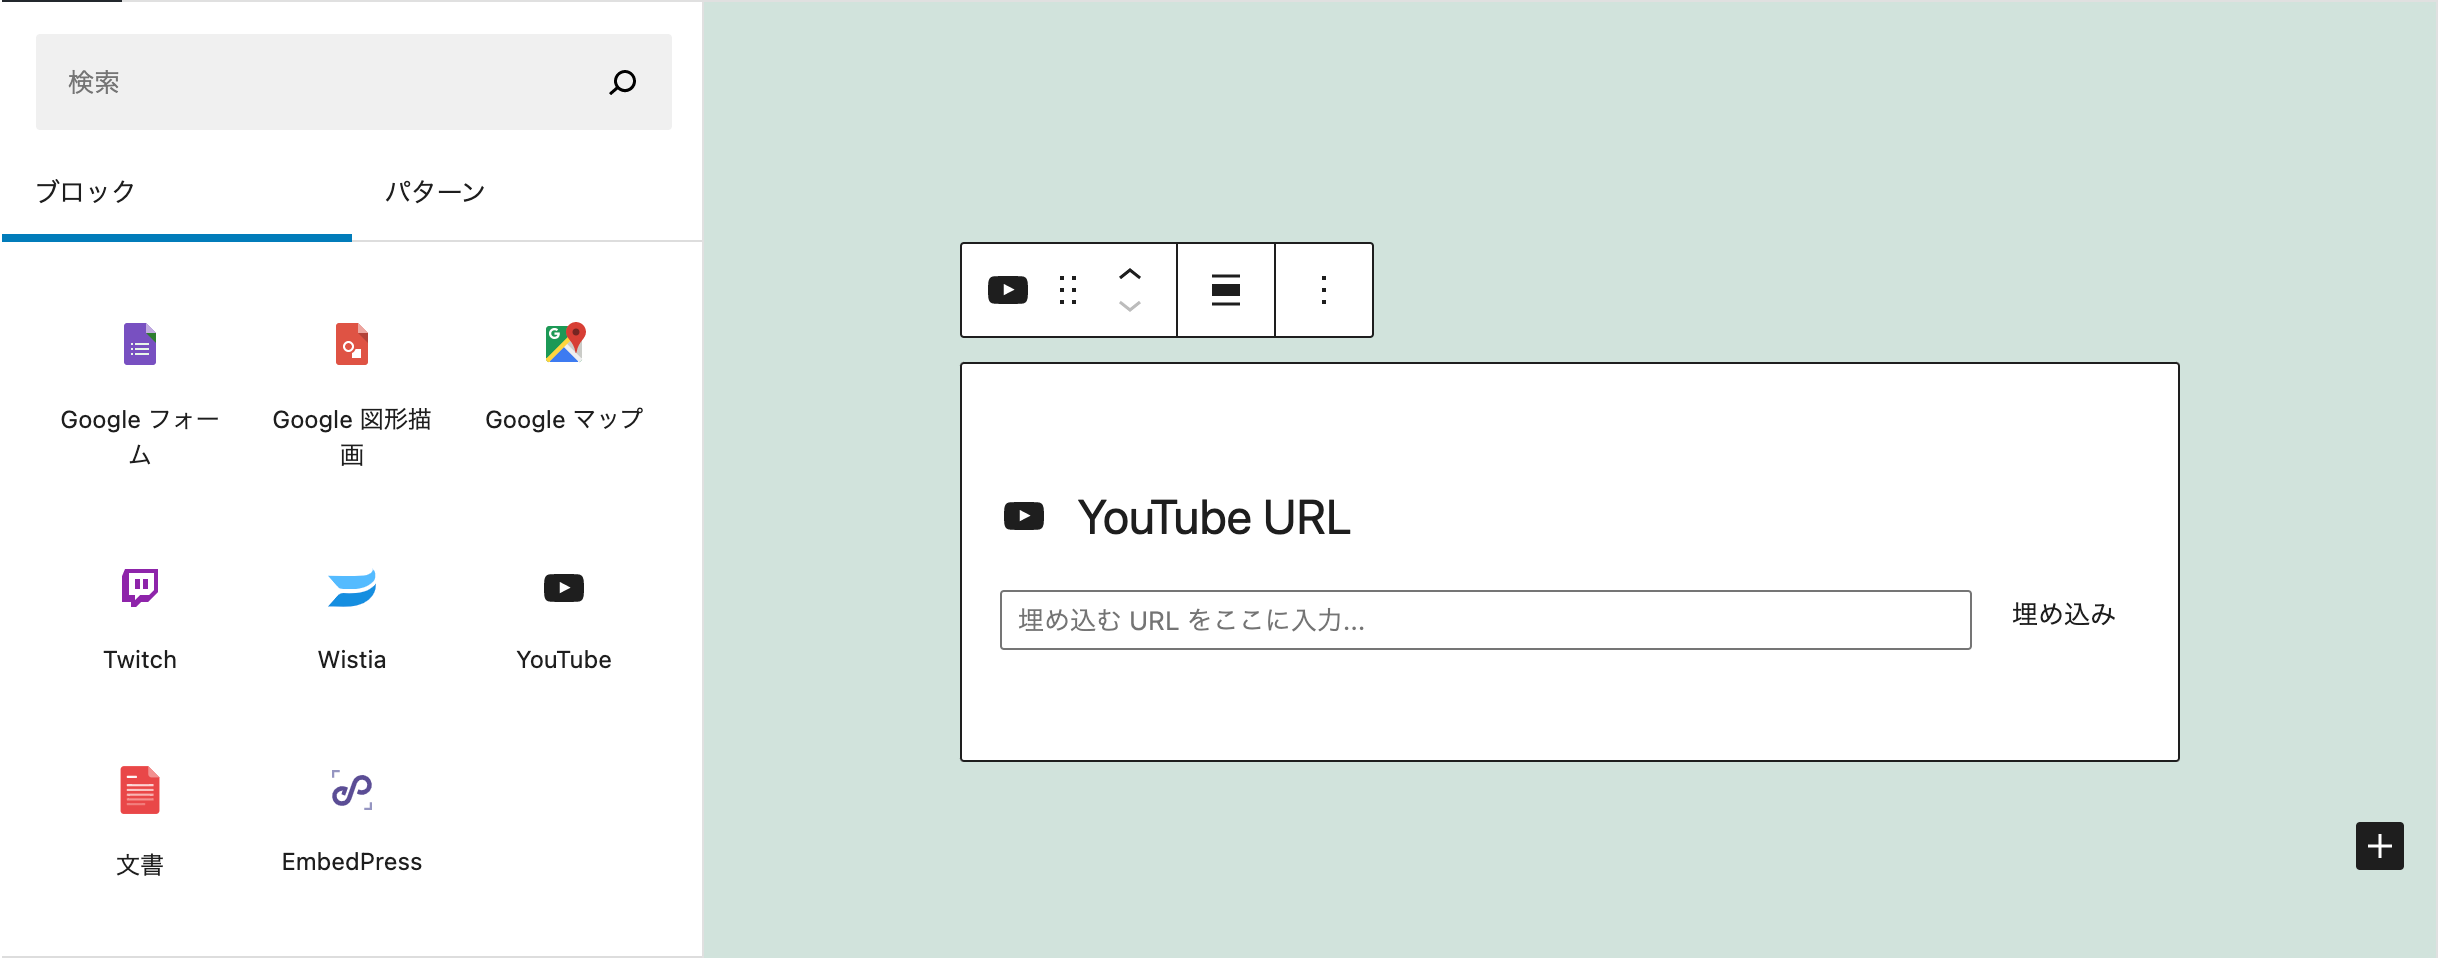Image resolution: width=2438 pixels, height=958 pixels.
Task: Click the YouTube URL heading text
Action: coord(1214,518)
